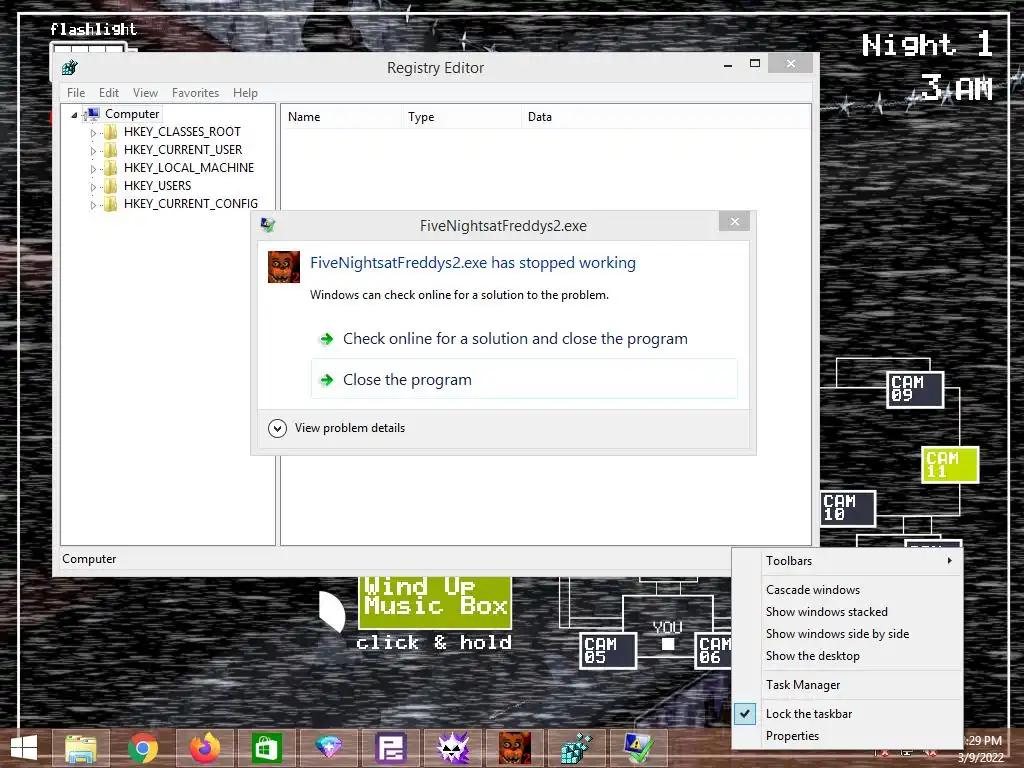This screenshot has height=768, width=1024.
Task: Expand the HKEY_USERS node
Action: tap(93, 187)
